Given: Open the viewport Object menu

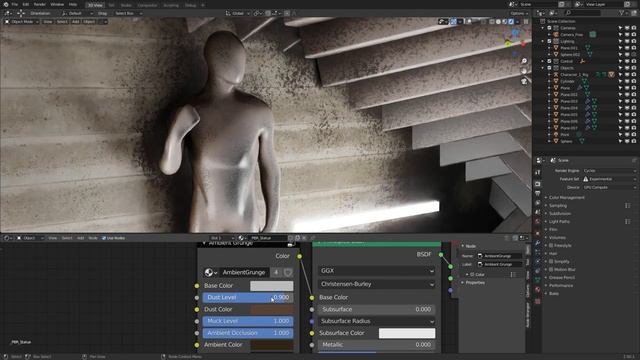Looking at the screenshot, I should pyautogui.click(x=89, y=22).
